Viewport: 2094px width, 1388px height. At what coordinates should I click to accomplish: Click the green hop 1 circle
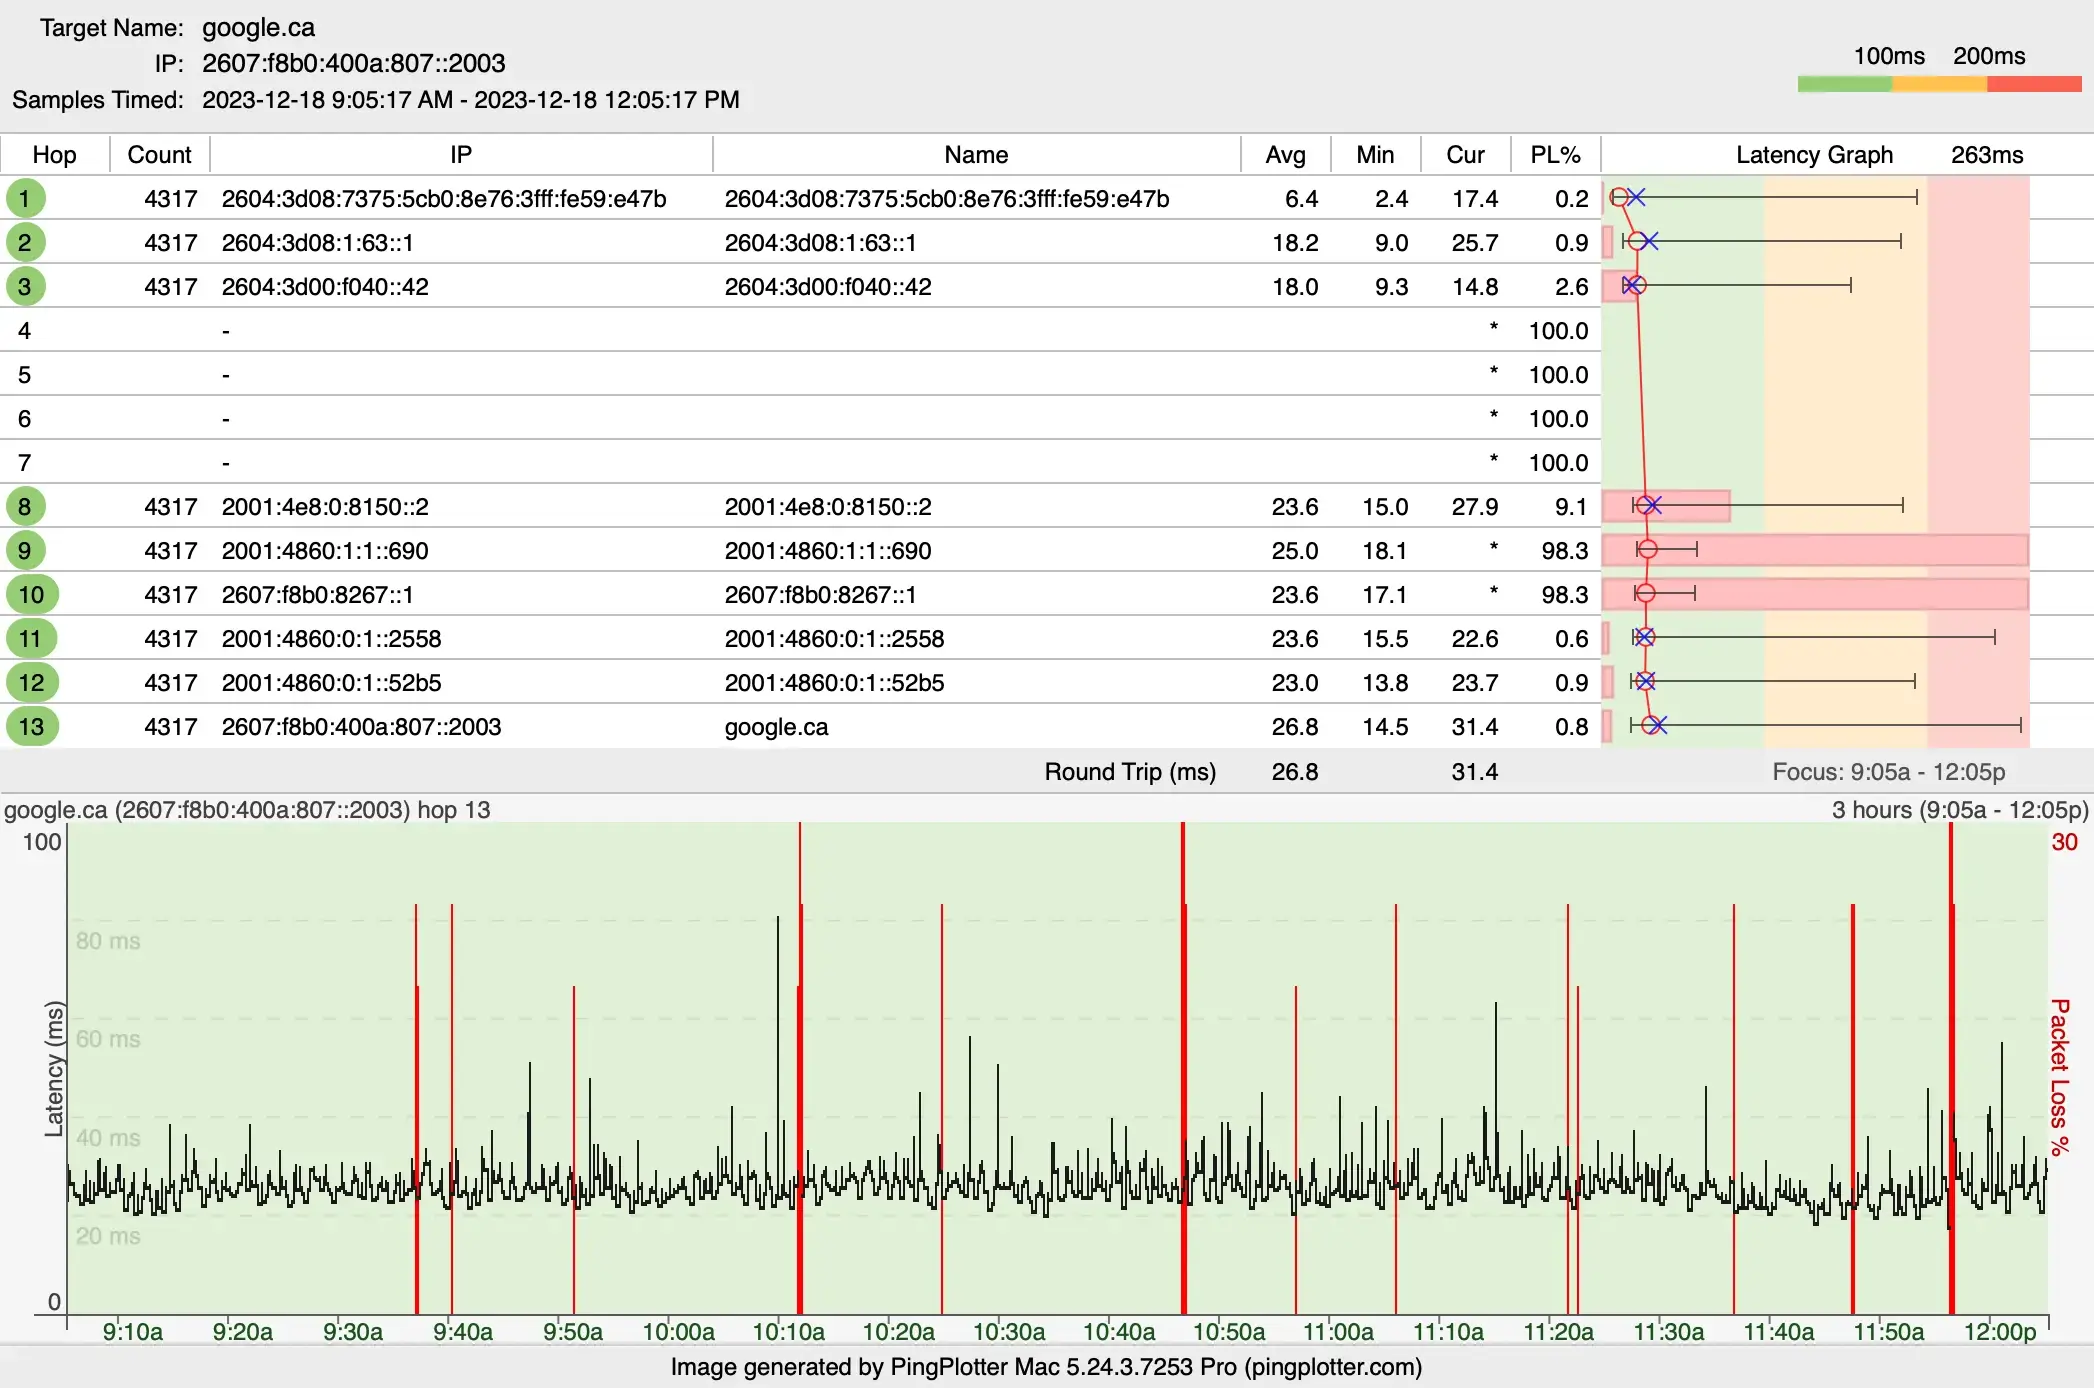pos(25,198)
